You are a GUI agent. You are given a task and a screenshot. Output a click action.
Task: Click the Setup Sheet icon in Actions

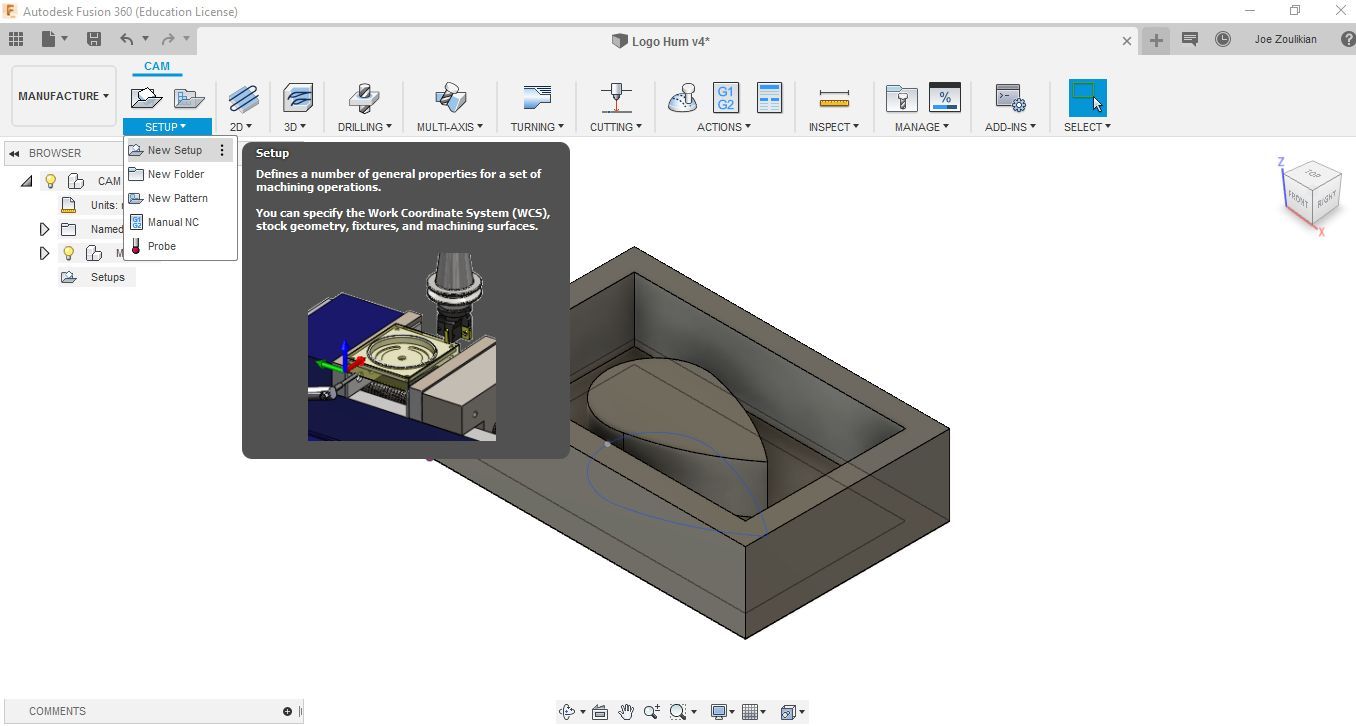769,98
